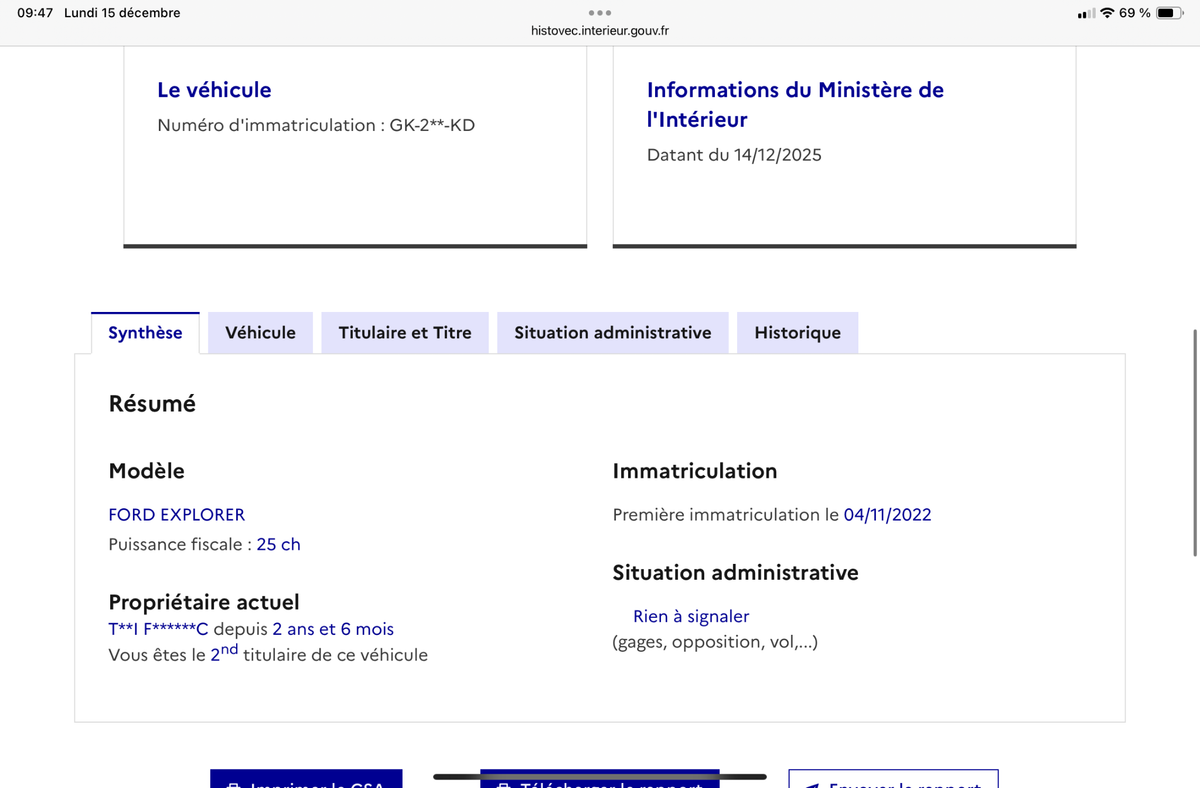This screenshot has height=788, width=1200.
Task: Switch to the Synthèse tab
Action: [x=145, y=333]
